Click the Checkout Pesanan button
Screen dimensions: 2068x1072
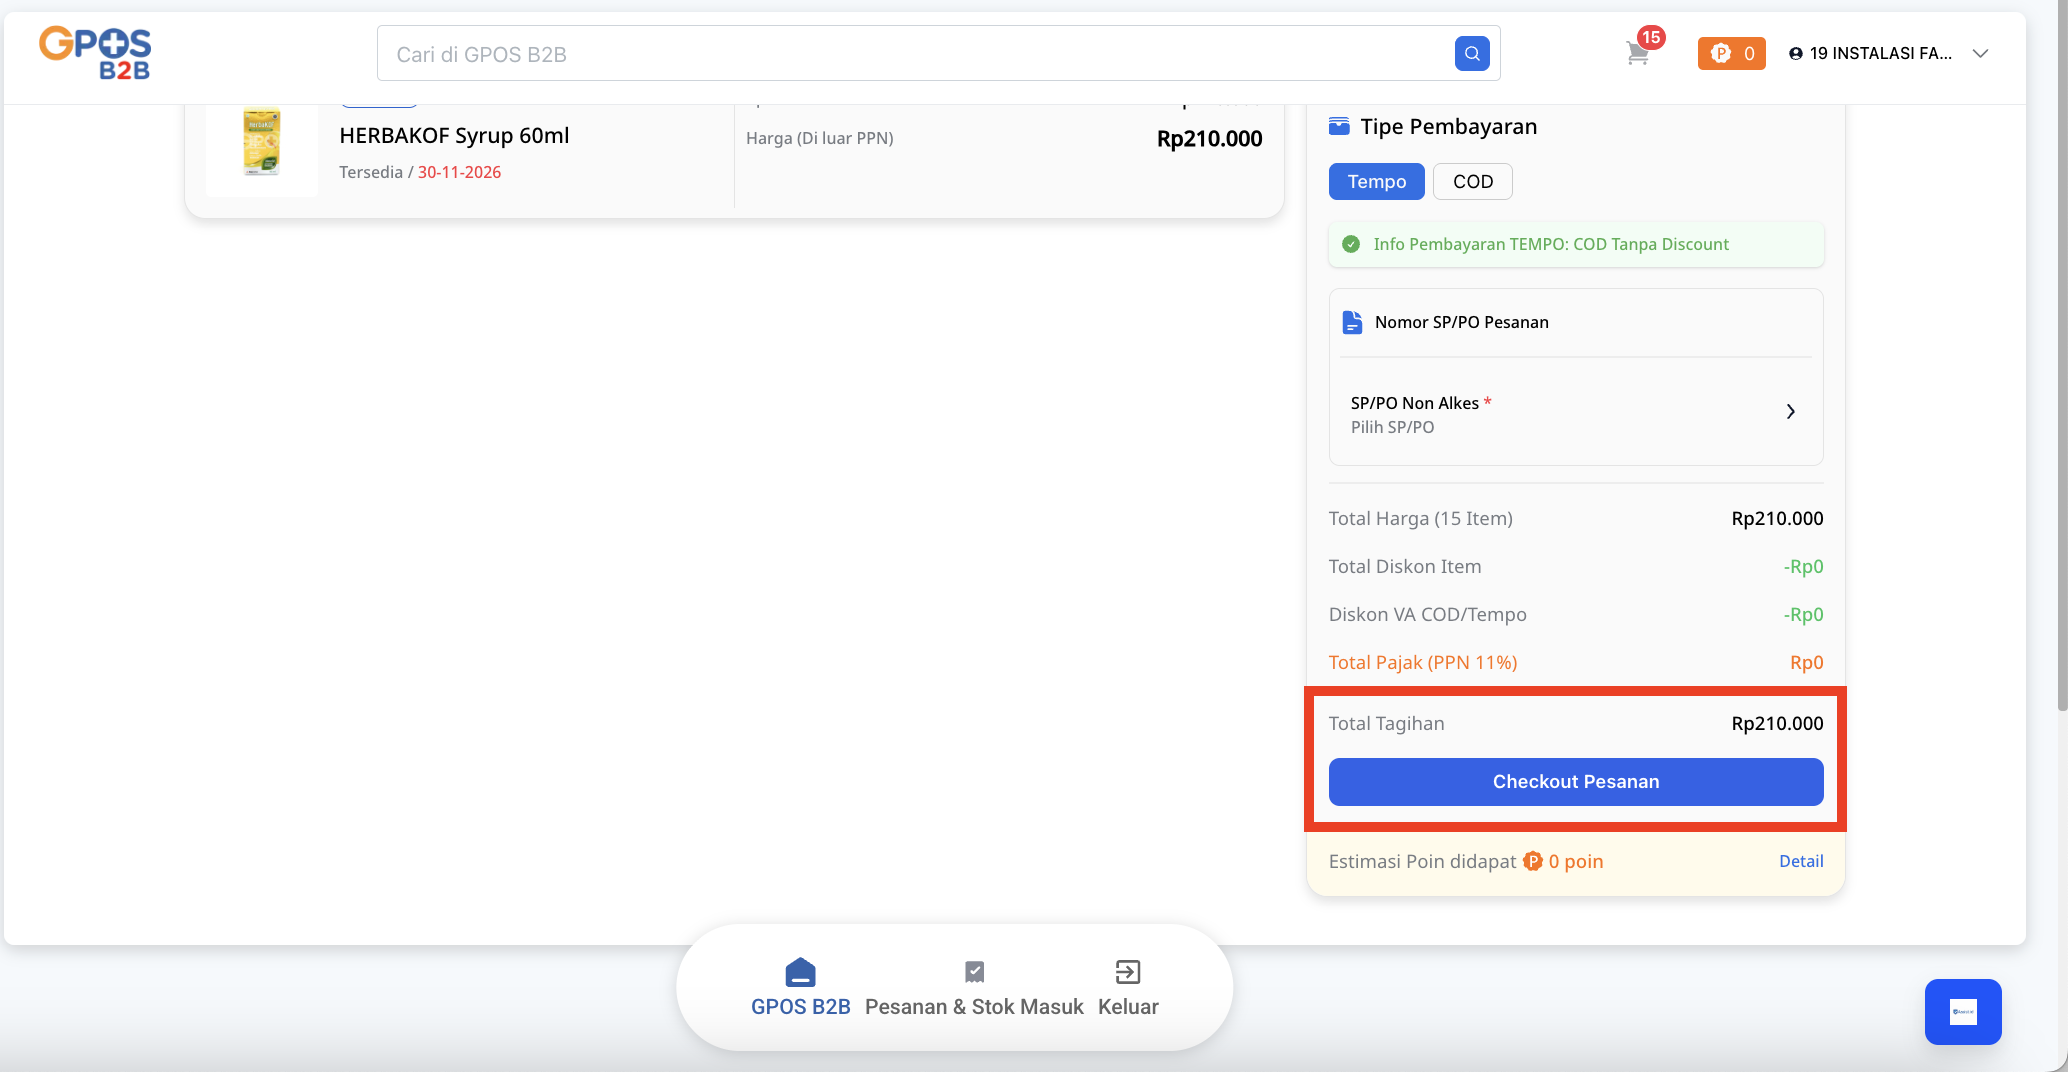[1575, 782]
